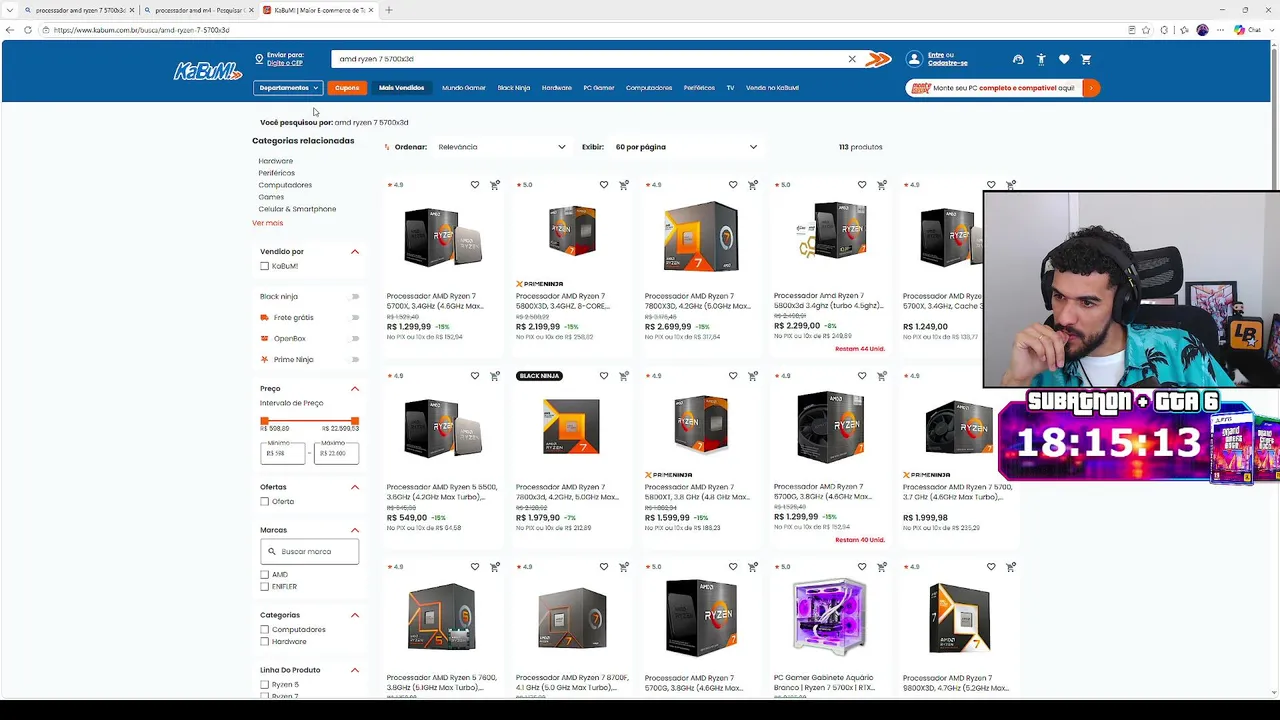The image size is (1280, 720).
Task: Toggle the Black ninja filter switch
Action: (354, 297)
